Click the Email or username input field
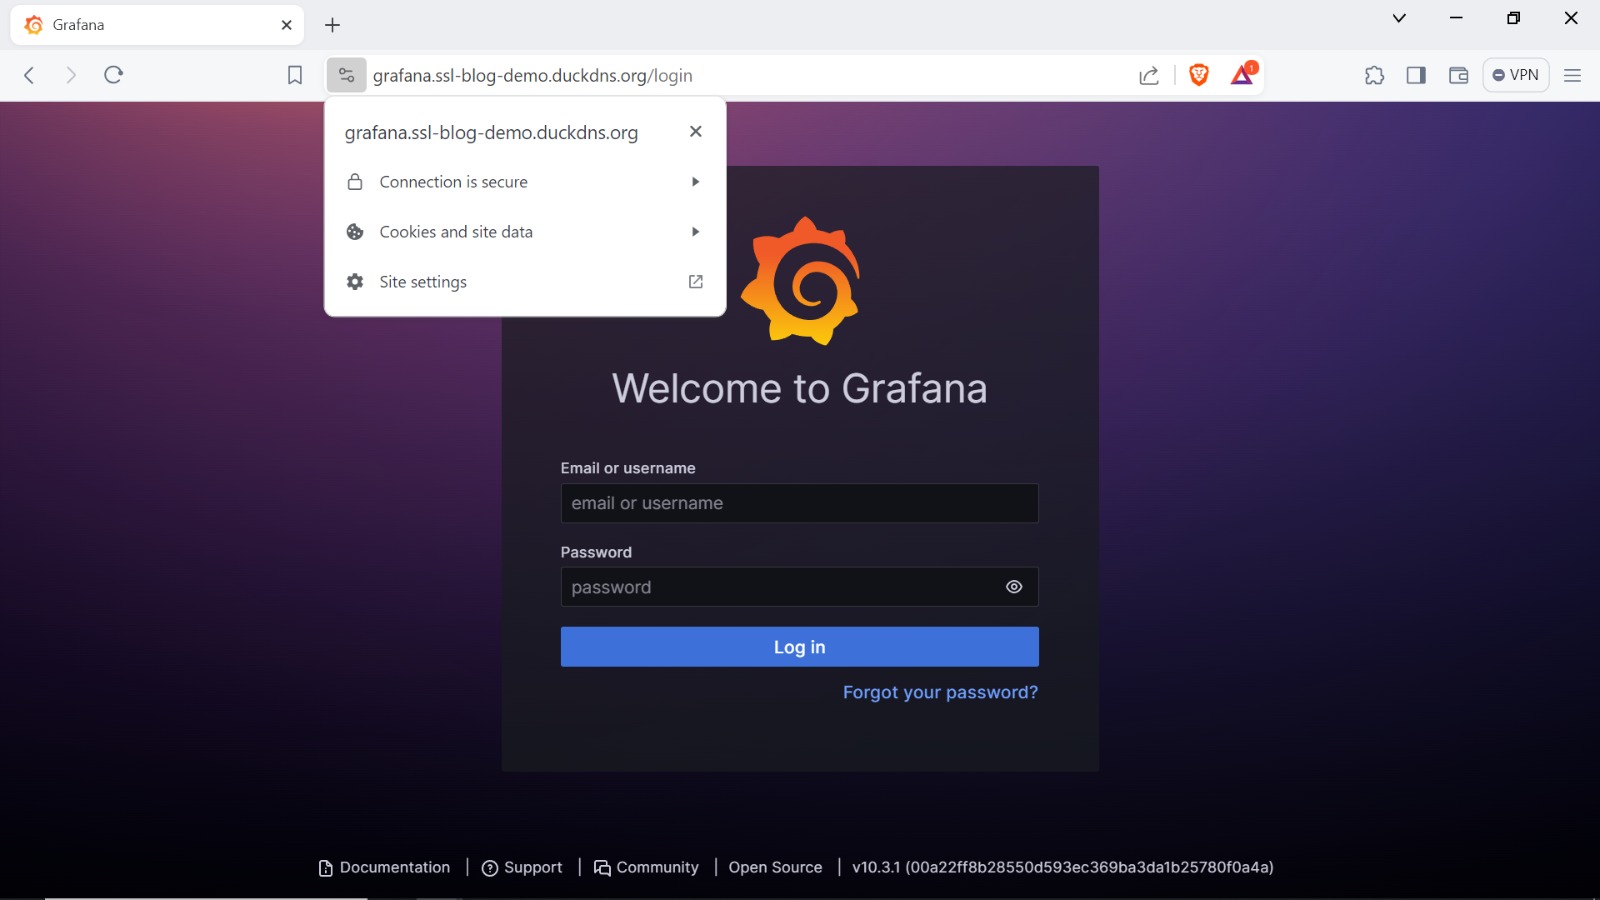The image size is (1600, 900). (x=799, y=503)
